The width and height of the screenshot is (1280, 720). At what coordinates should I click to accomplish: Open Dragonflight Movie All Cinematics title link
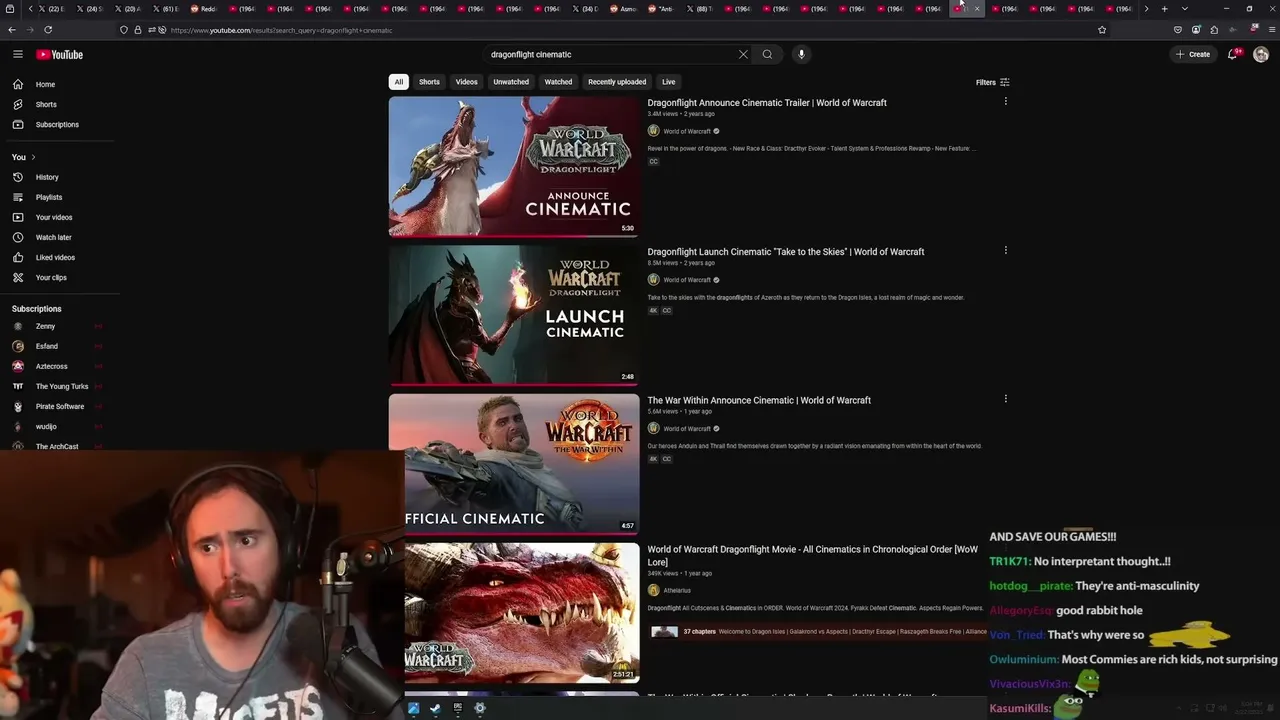tap(812, 555)
